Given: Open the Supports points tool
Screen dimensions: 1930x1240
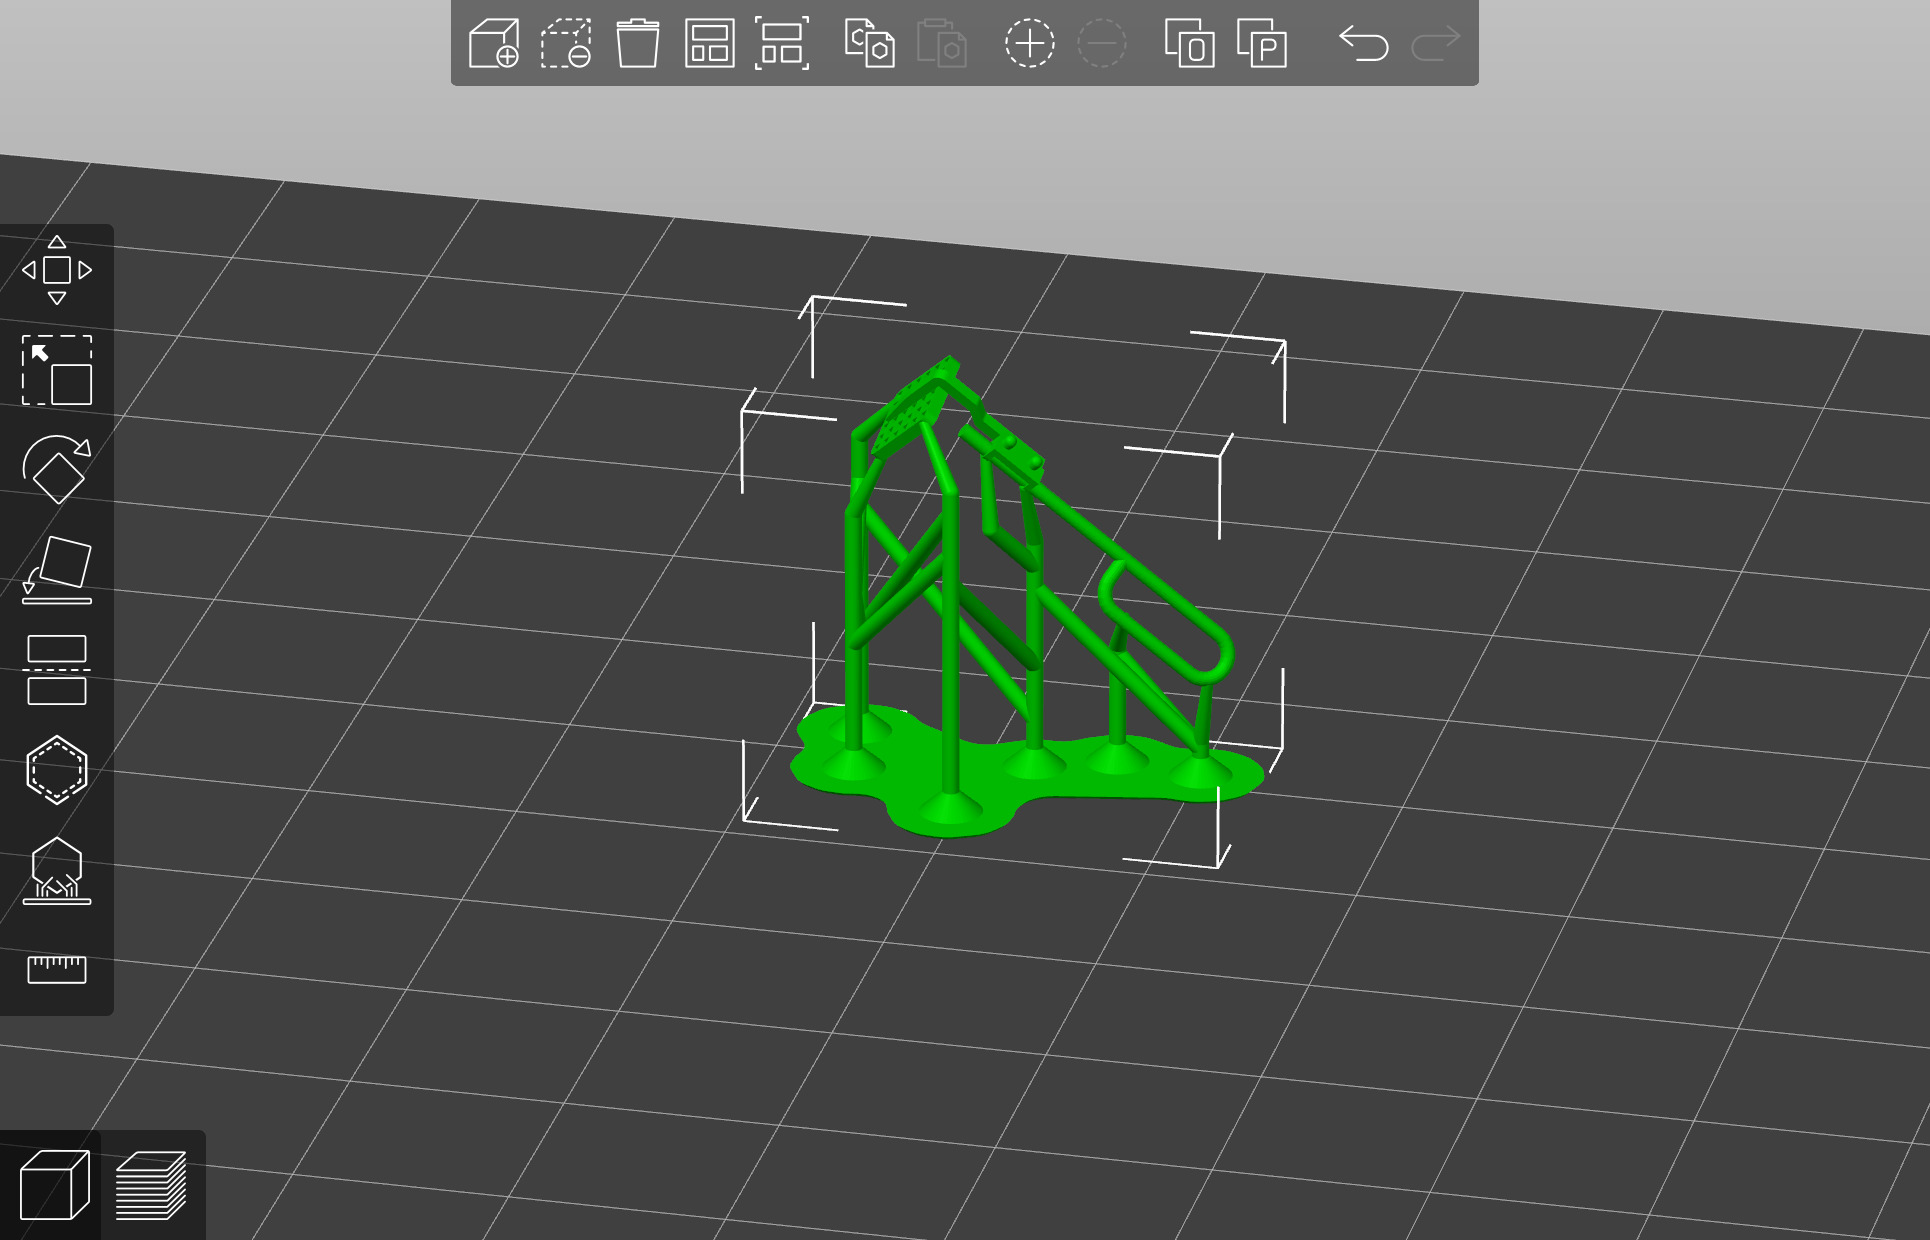Looking at the screenshot, I should (x=57, y=871).
